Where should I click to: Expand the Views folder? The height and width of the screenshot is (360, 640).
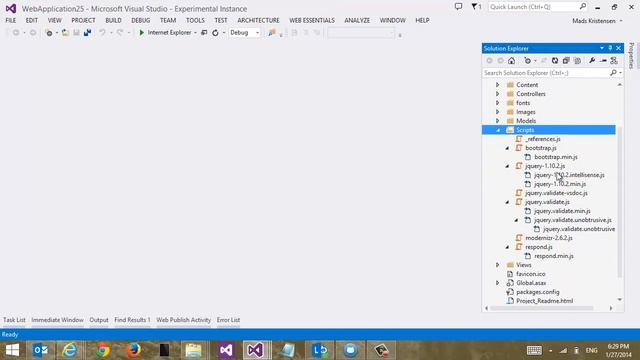point(498,265)
